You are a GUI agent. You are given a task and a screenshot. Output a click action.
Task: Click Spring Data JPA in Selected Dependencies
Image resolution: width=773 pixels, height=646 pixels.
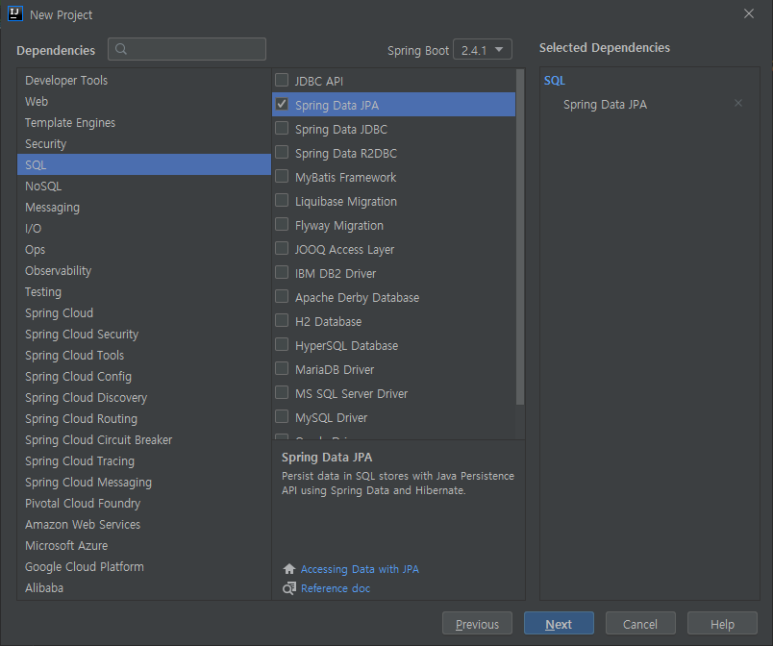(605, 105)
